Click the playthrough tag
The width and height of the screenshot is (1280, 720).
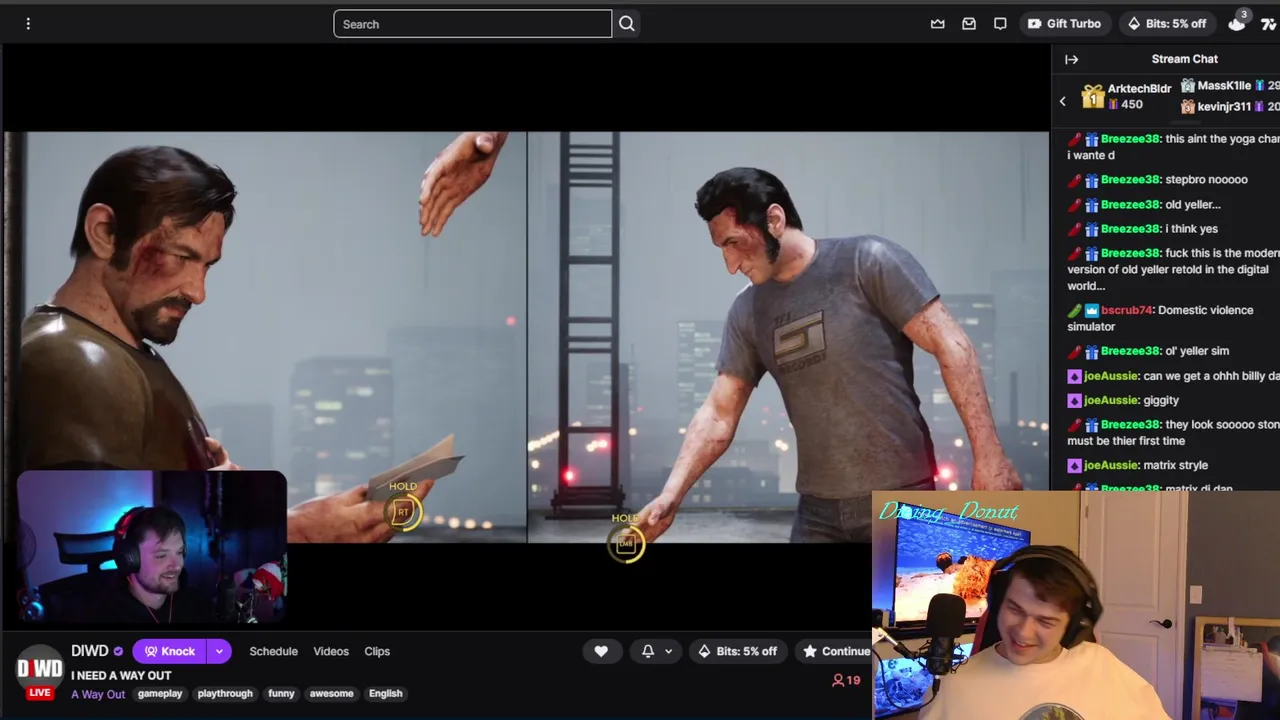225,693
